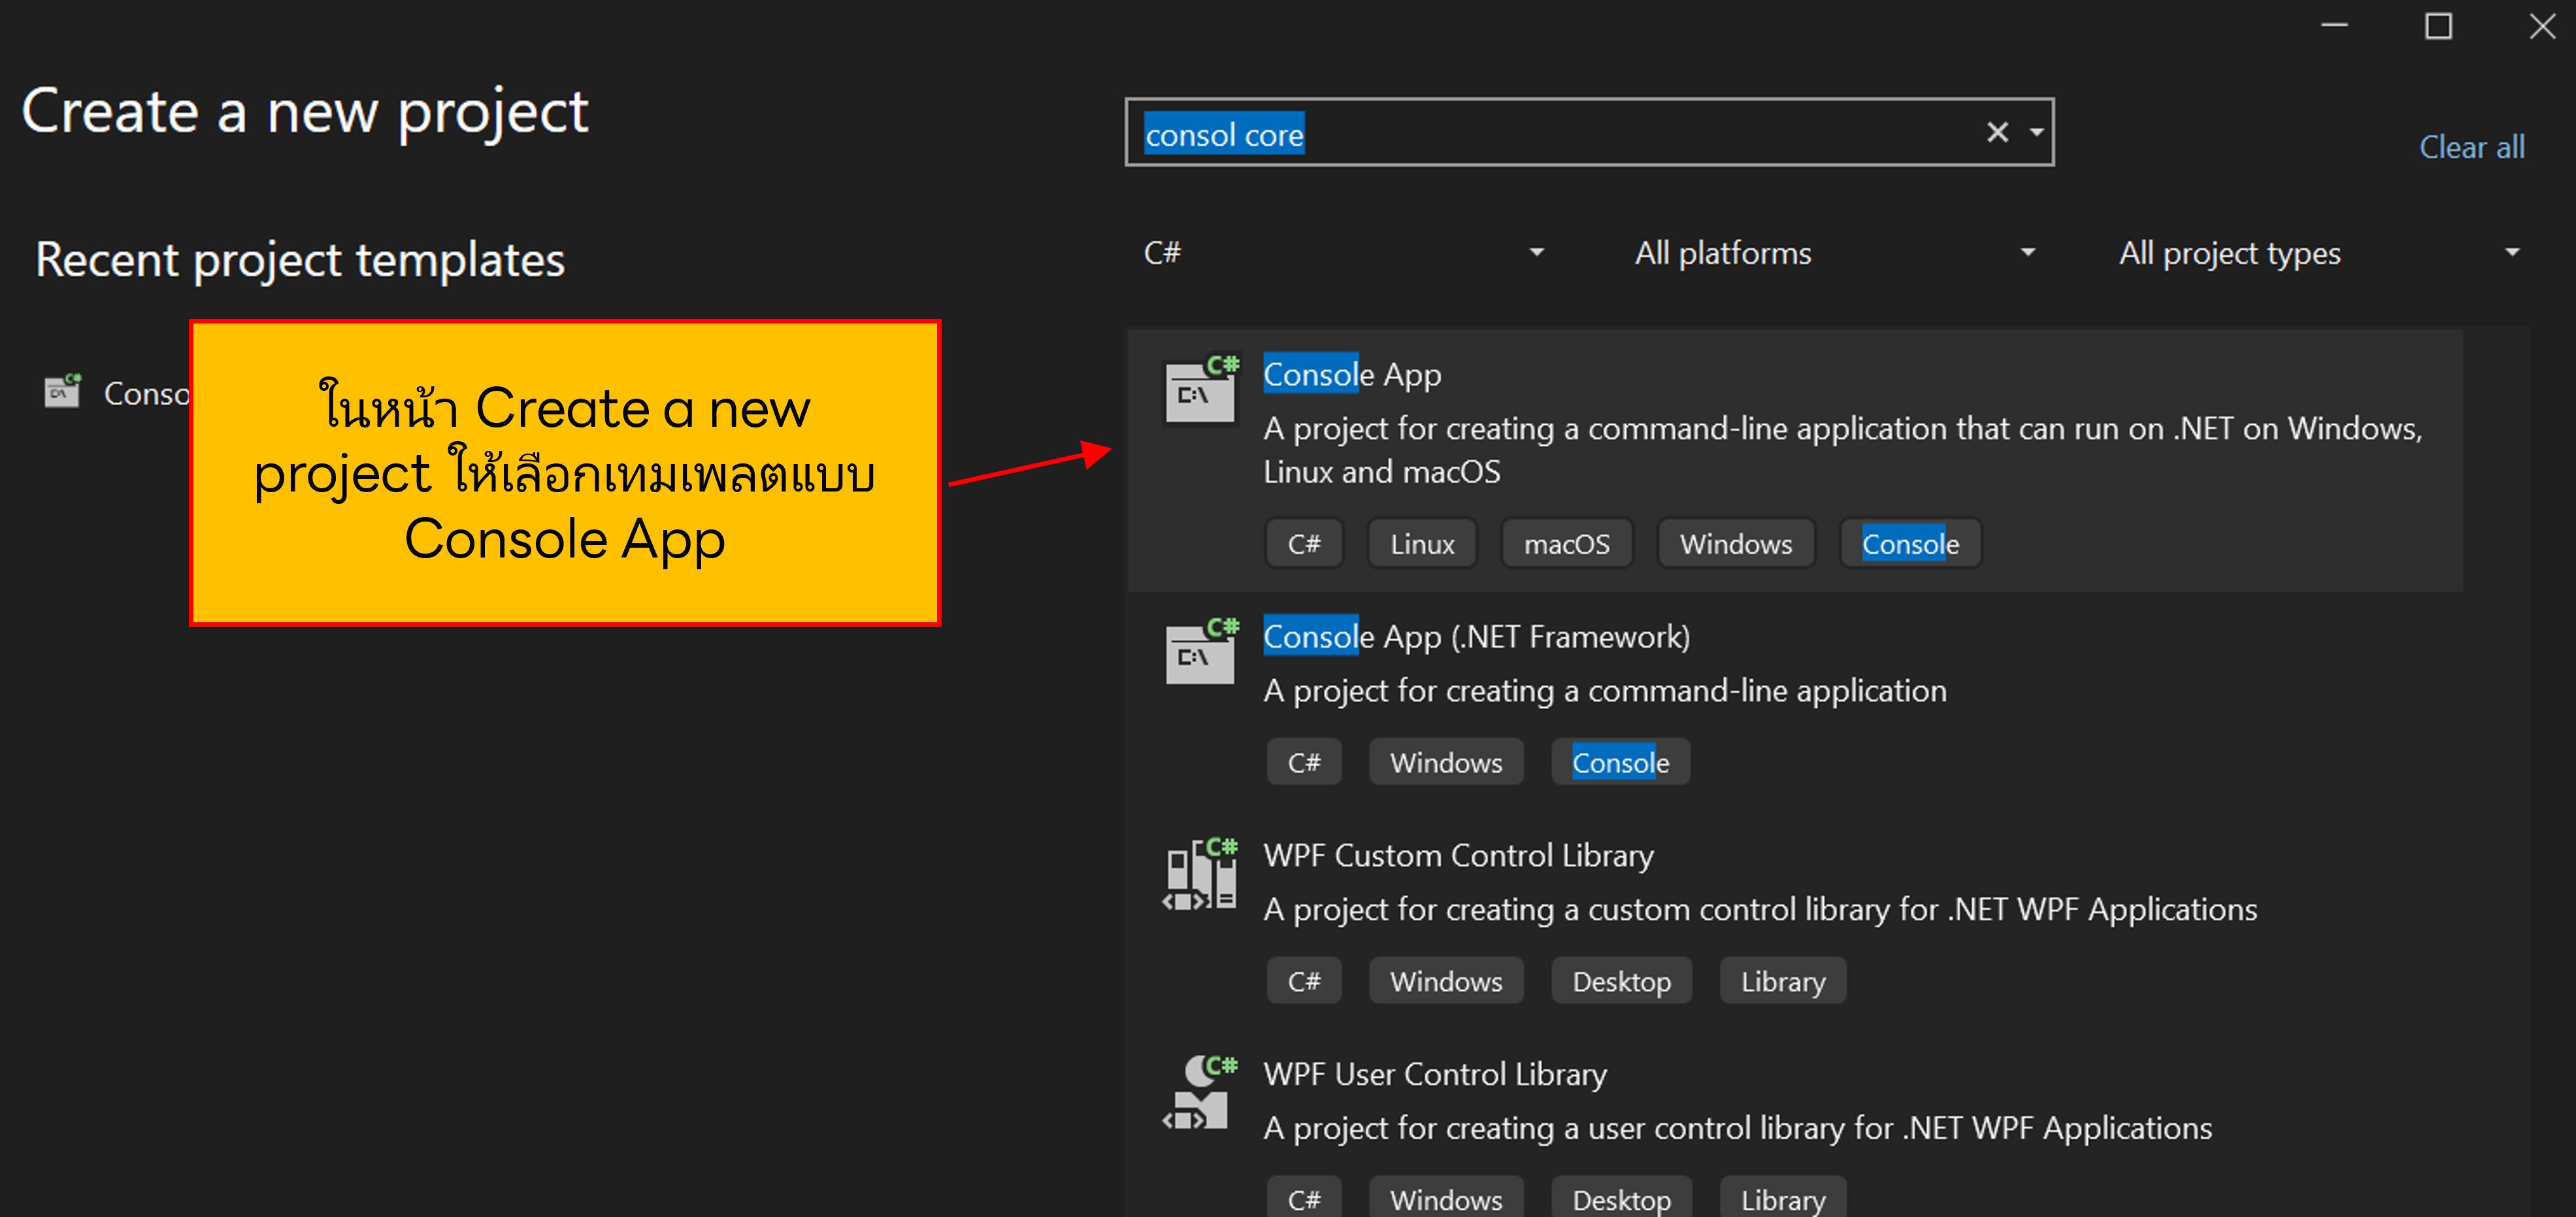Open the recent Console project template icon
This screenshot has width=2576, height=1217.
62,392
